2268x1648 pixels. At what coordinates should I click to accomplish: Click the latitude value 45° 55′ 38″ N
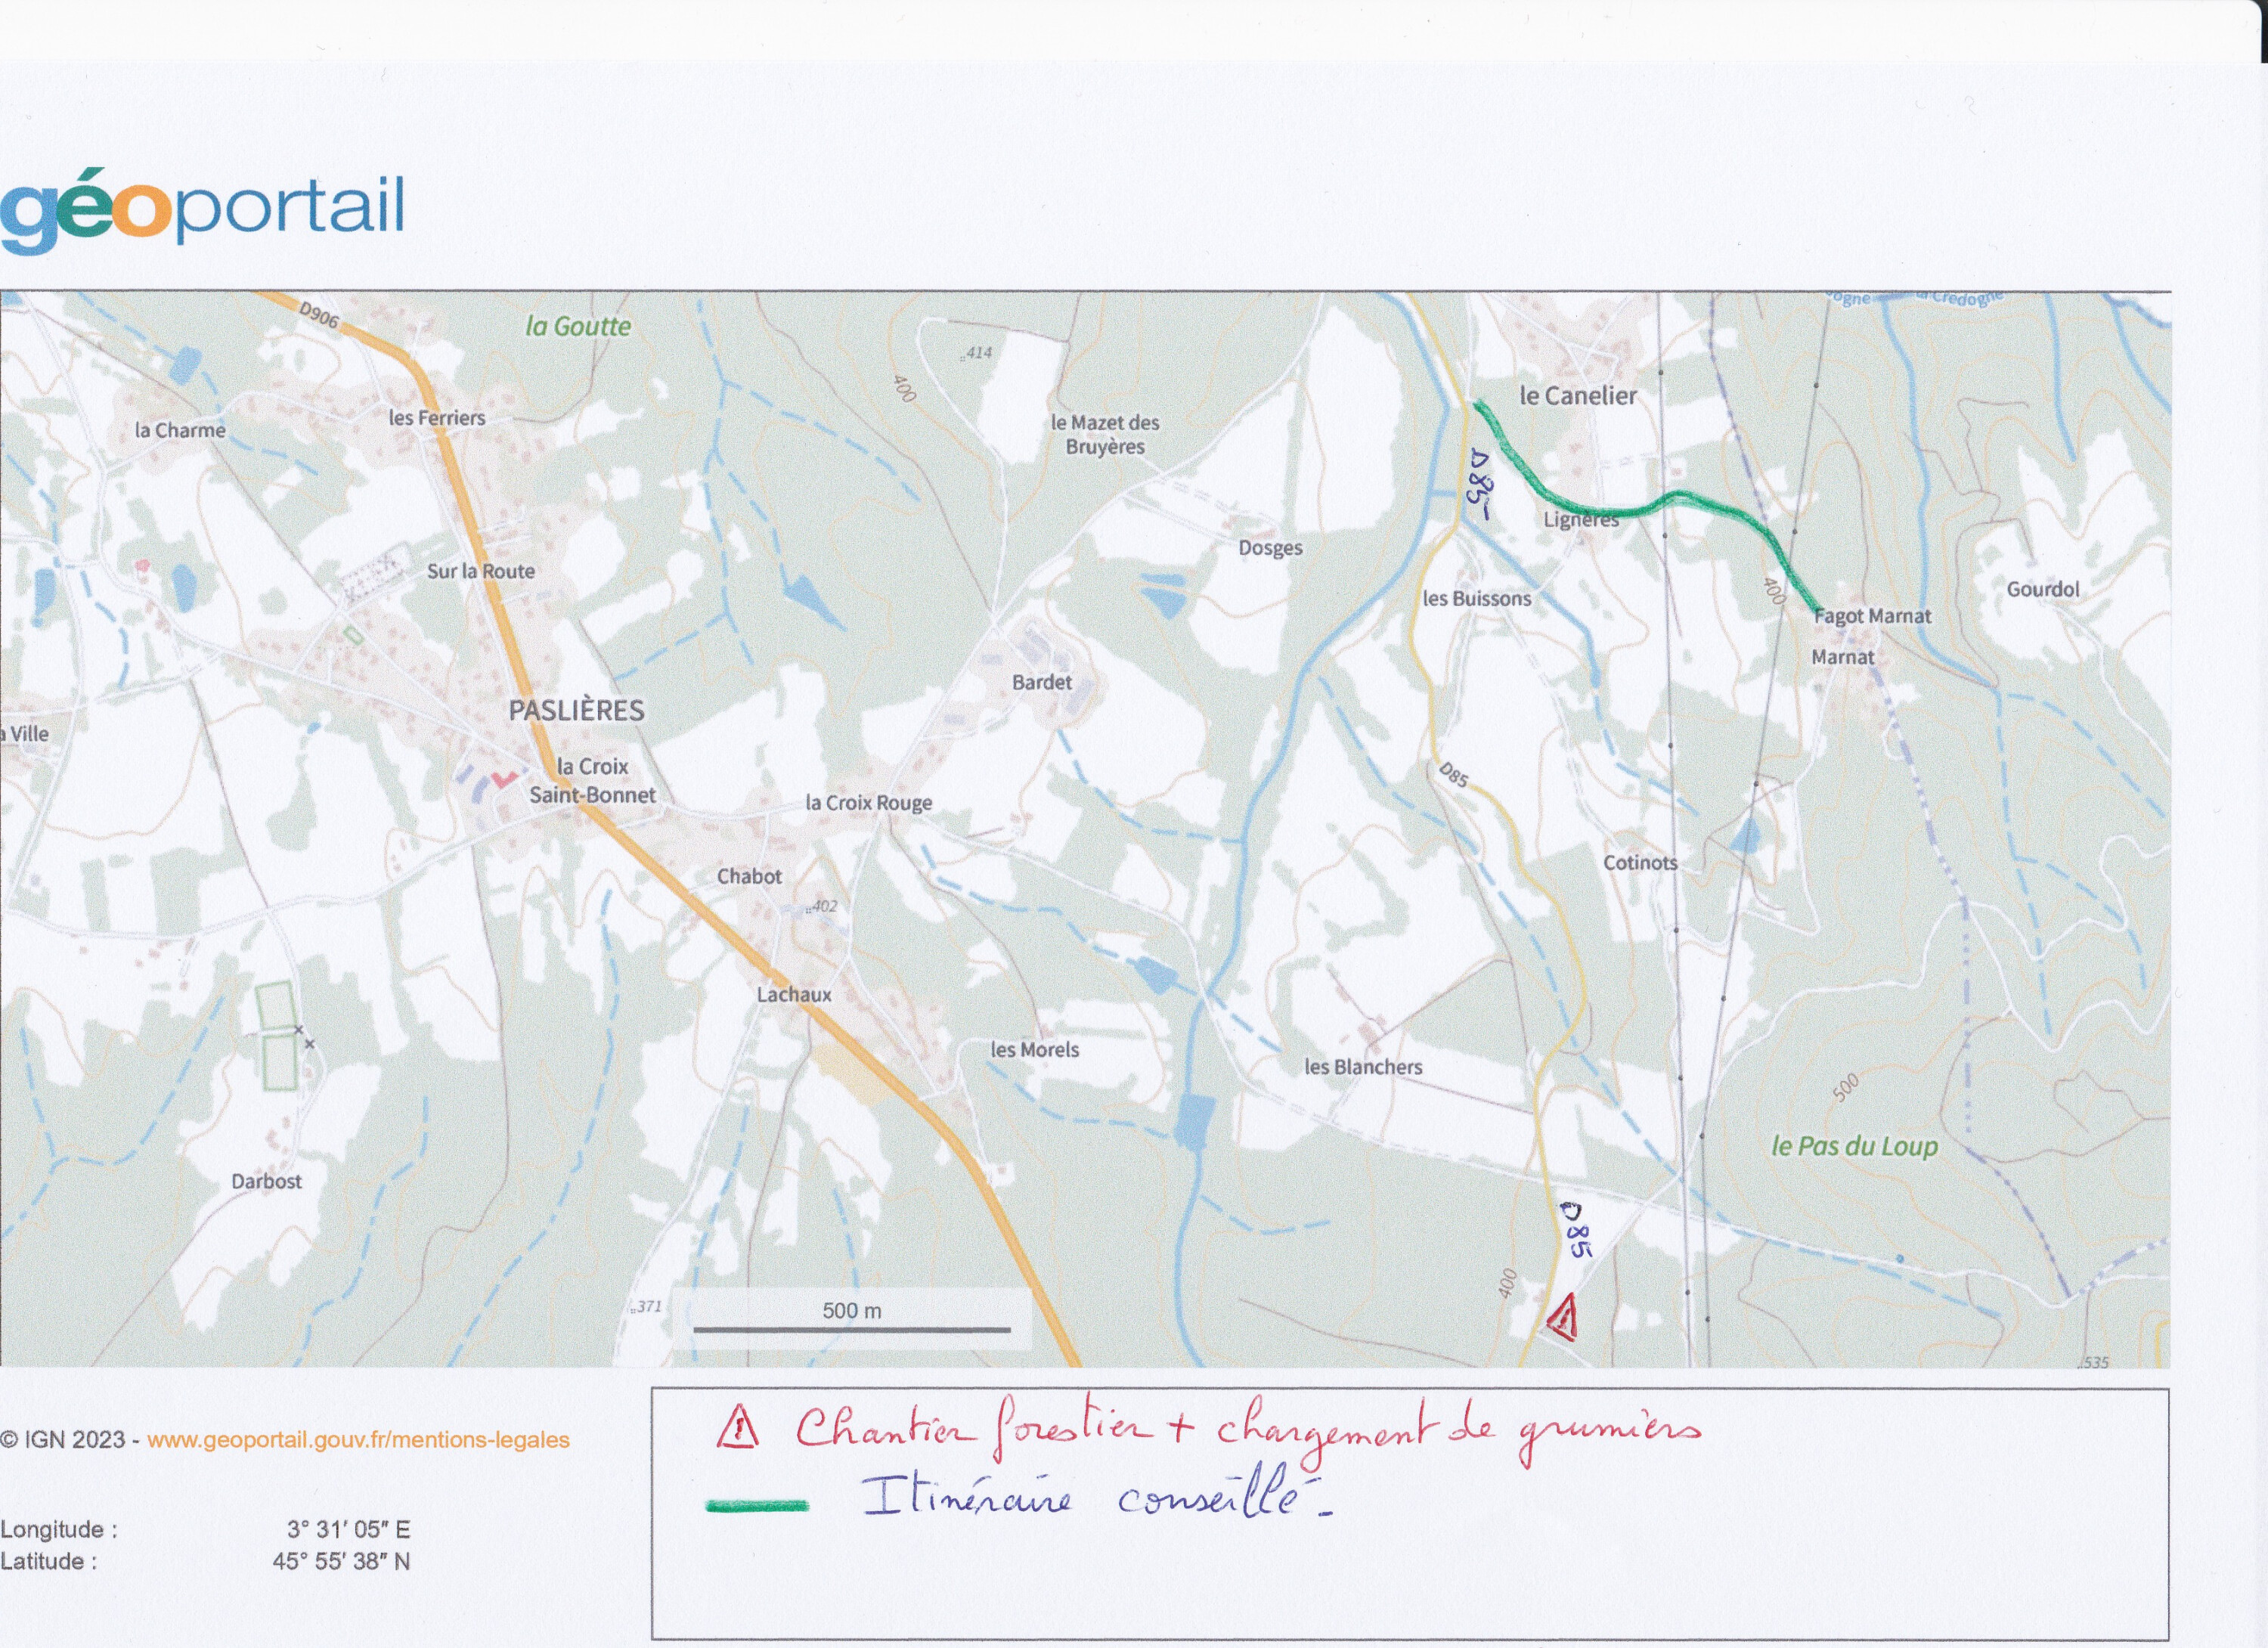[341, 1561]
